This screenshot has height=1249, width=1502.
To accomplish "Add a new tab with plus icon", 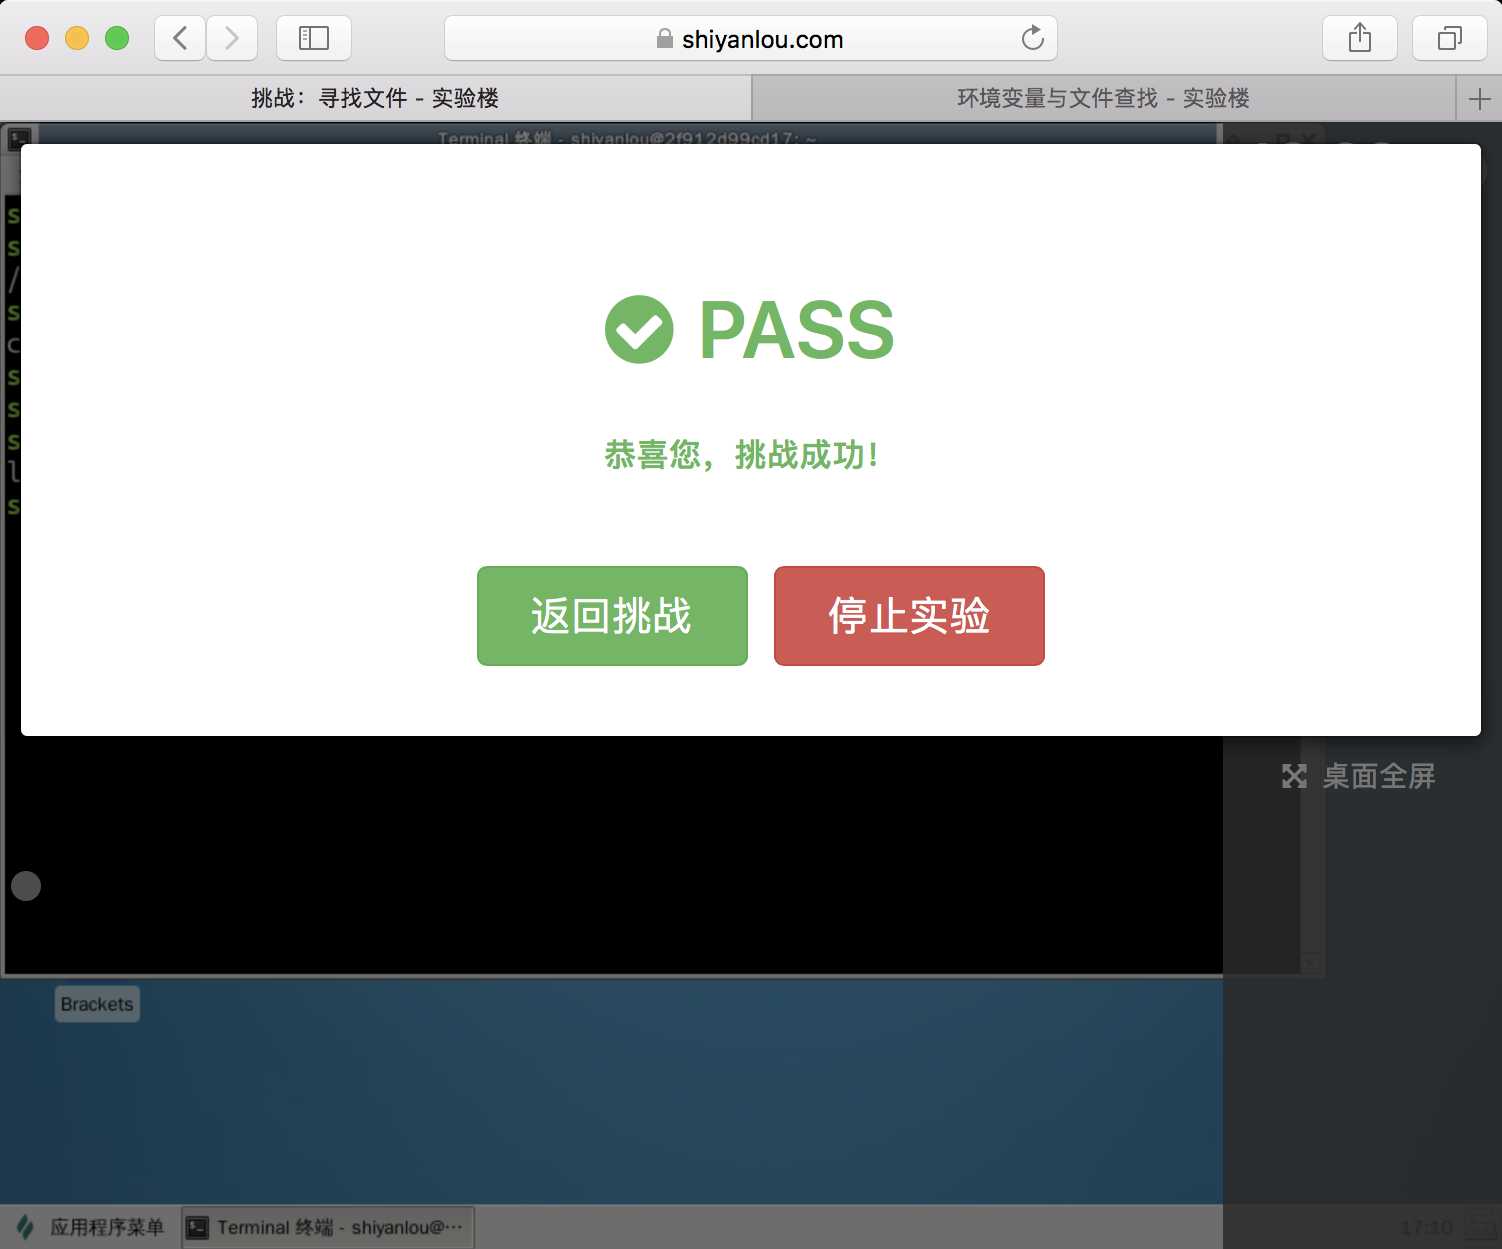I will pos(1479,99).
